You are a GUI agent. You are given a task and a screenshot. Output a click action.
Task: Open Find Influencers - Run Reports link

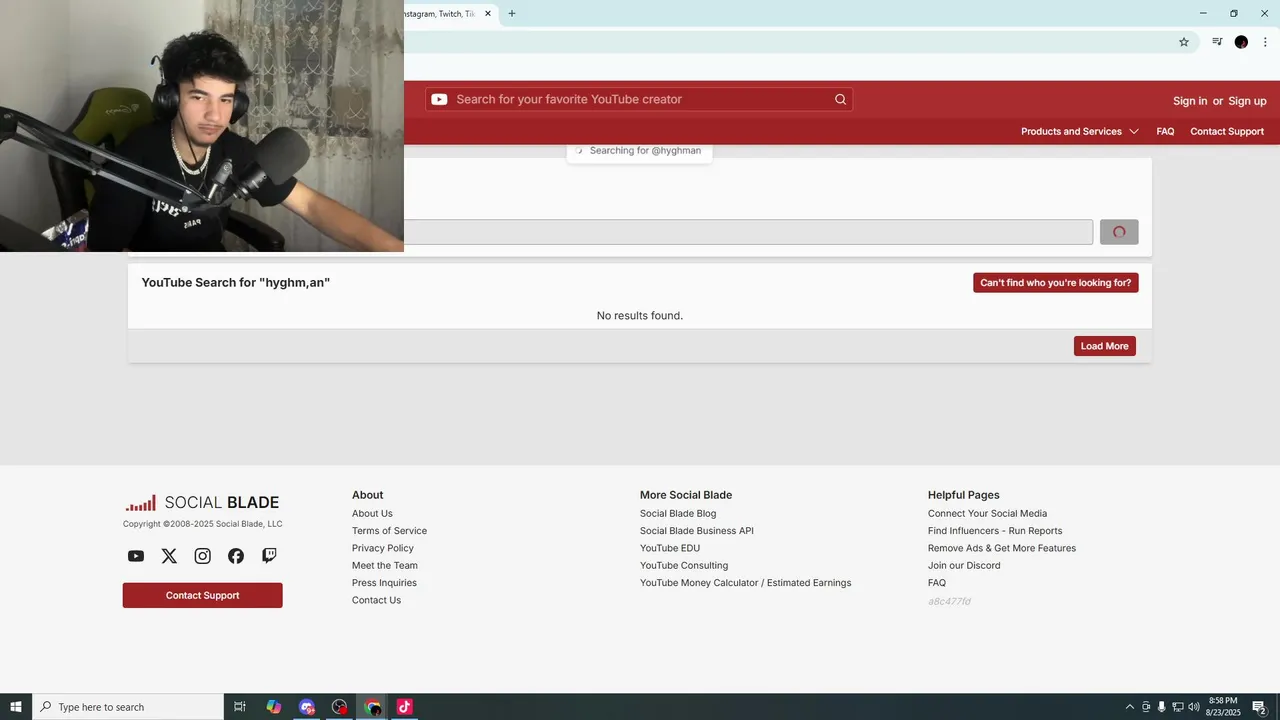pyautogui.click(x=995, y=531)
